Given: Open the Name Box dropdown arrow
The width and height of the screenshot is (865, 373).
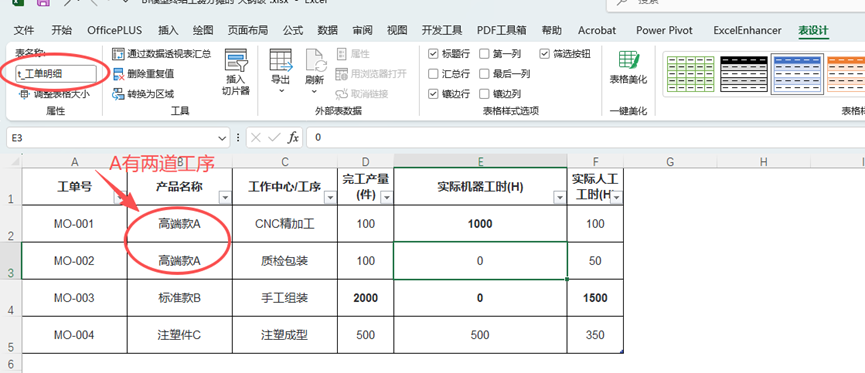Looking at the screenshot, I should (x=222, y=137).
